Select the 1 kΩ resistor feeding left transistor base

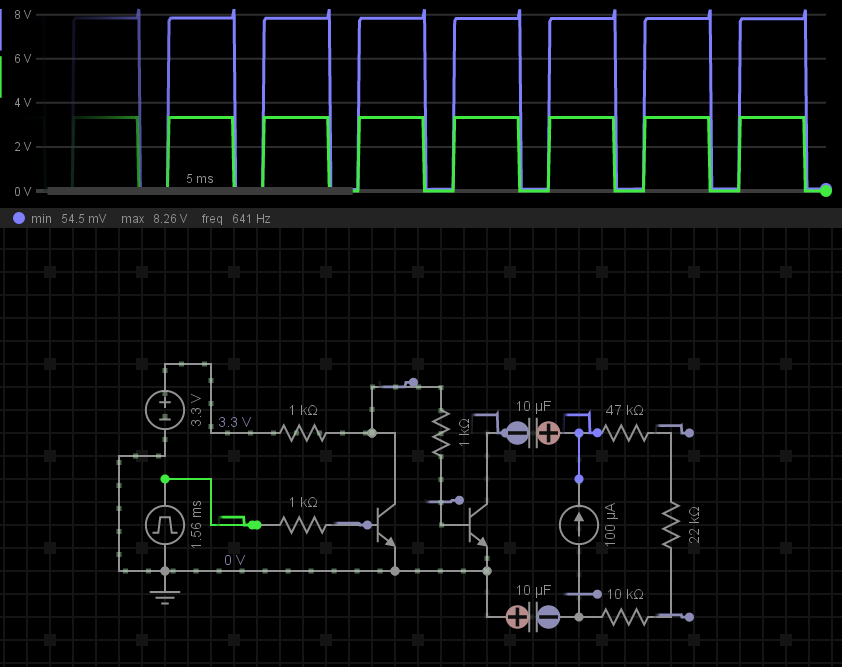tap(303, 525)
